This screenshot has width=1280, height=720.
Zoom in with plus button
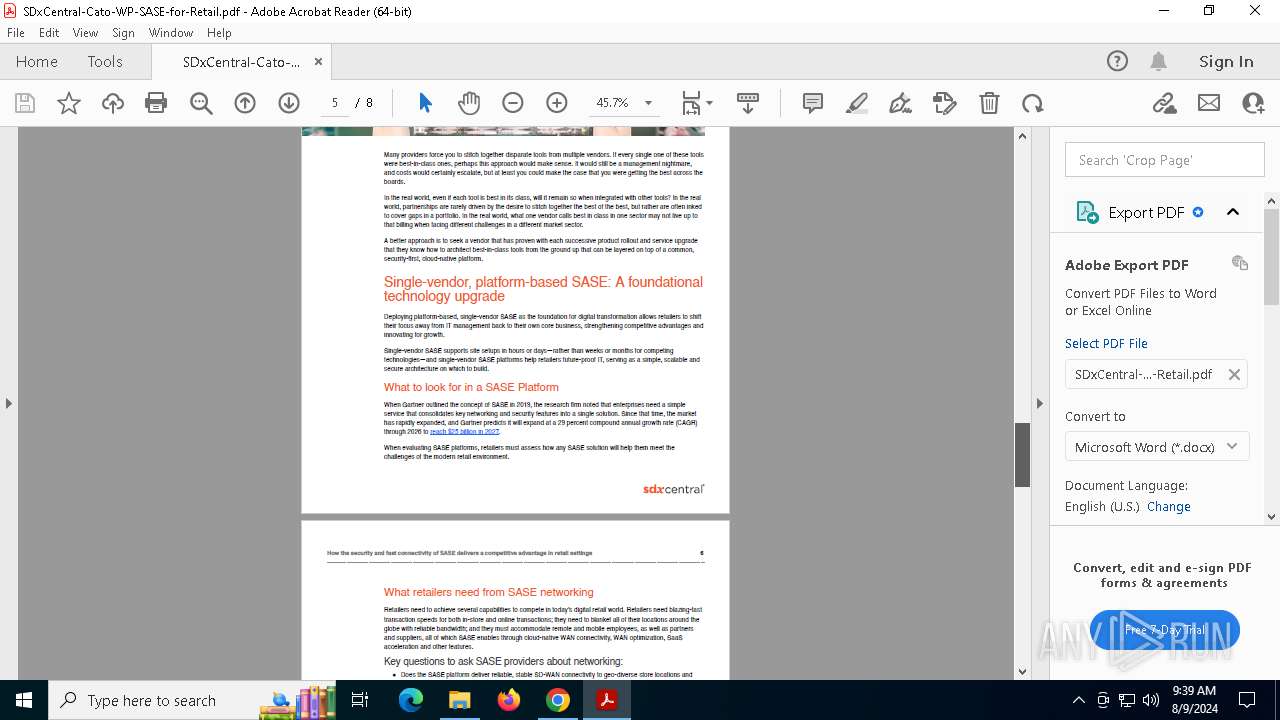point(557,103)
